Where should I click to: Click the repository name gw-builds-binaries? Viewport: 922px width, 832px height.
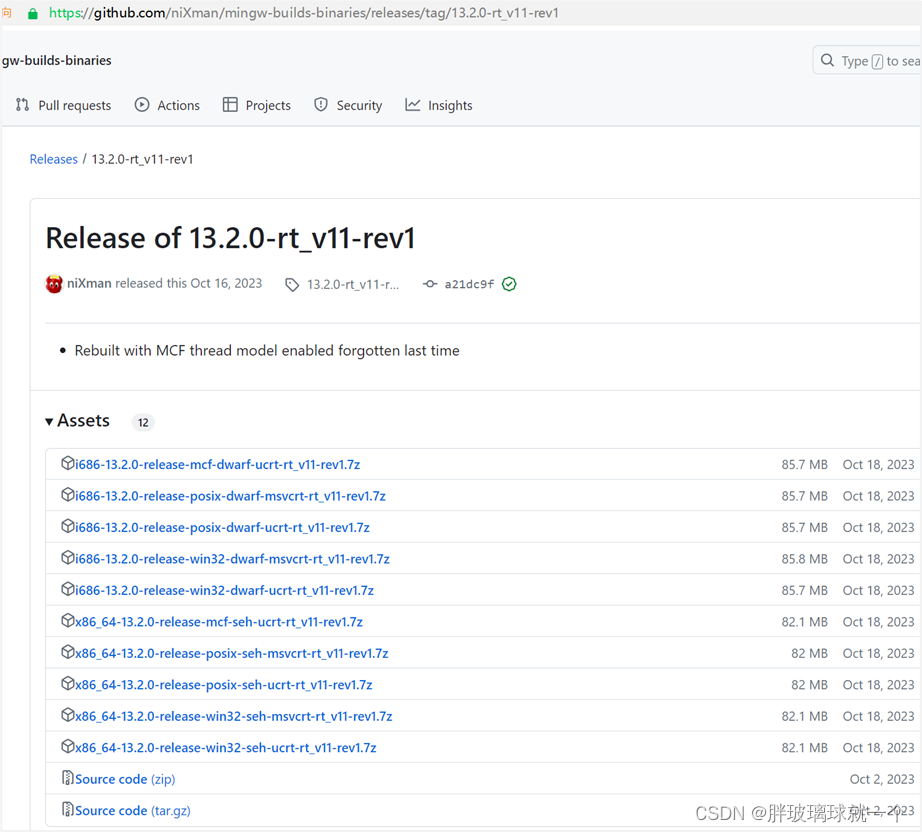tap(56, 61)
